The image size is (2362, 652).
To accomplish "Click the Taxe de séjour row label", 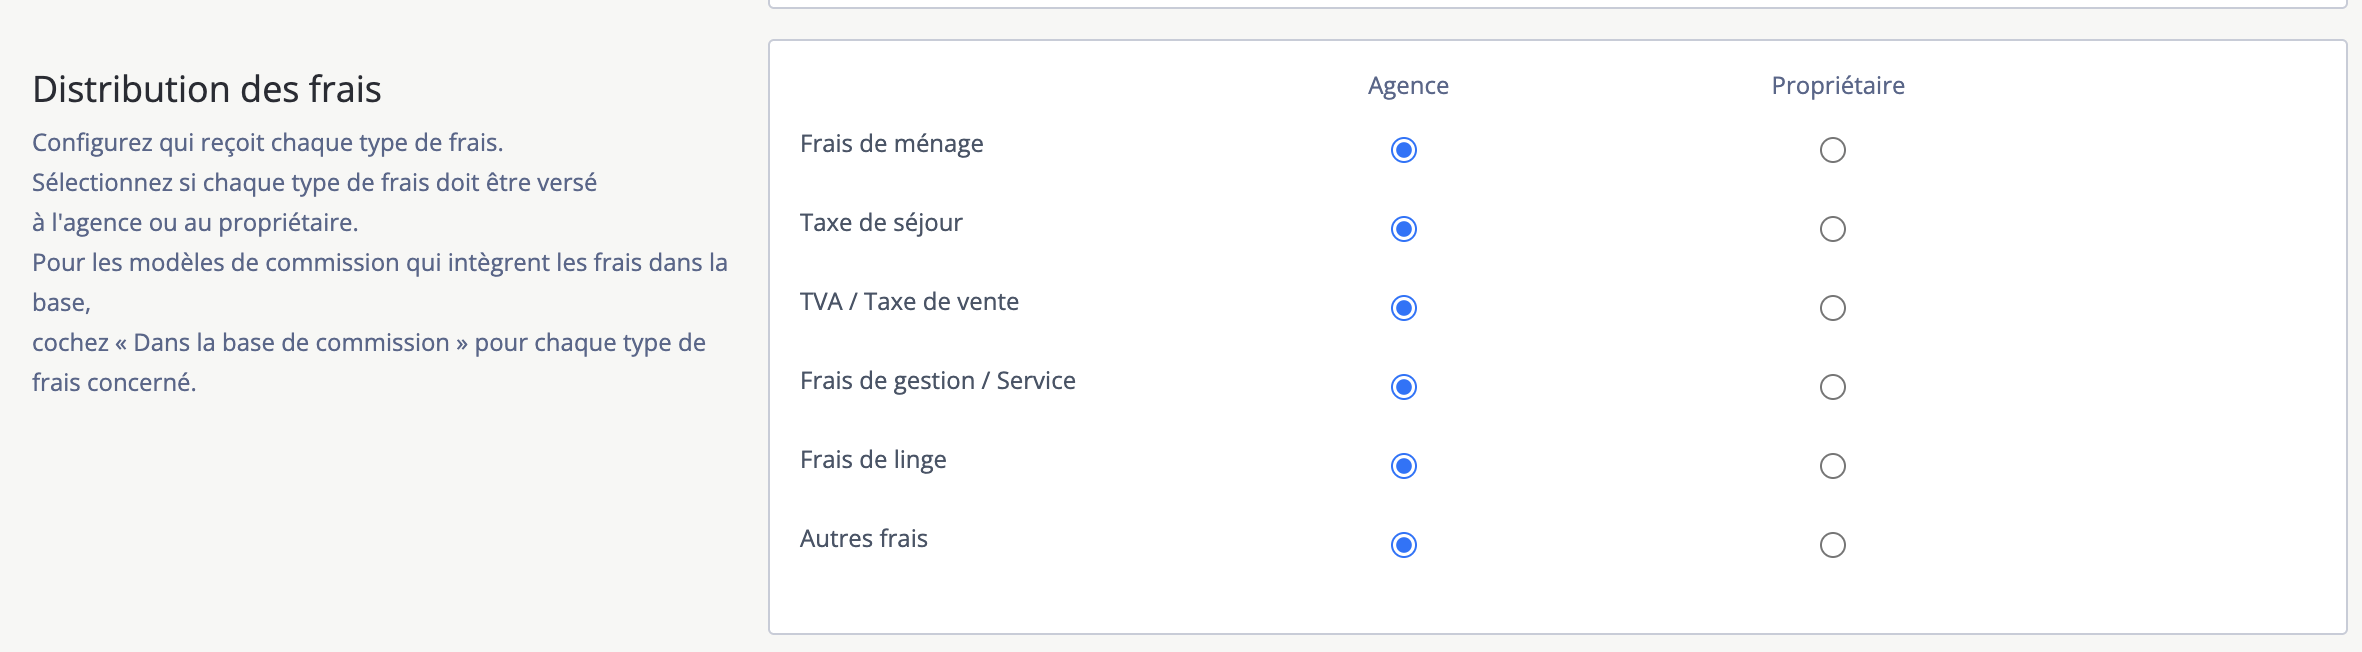I will click(x=881, y=223).
